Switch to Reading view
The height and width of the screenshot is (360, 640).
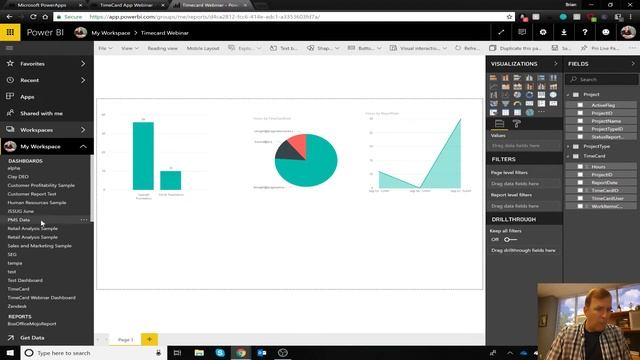[162, 48]
